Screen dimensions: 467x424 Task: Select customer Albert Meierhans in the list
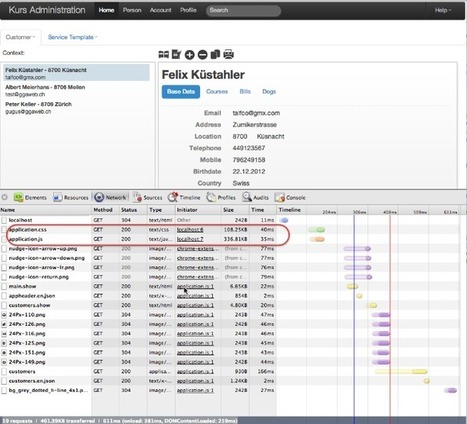pyautogui.click(x=76, y=90)
